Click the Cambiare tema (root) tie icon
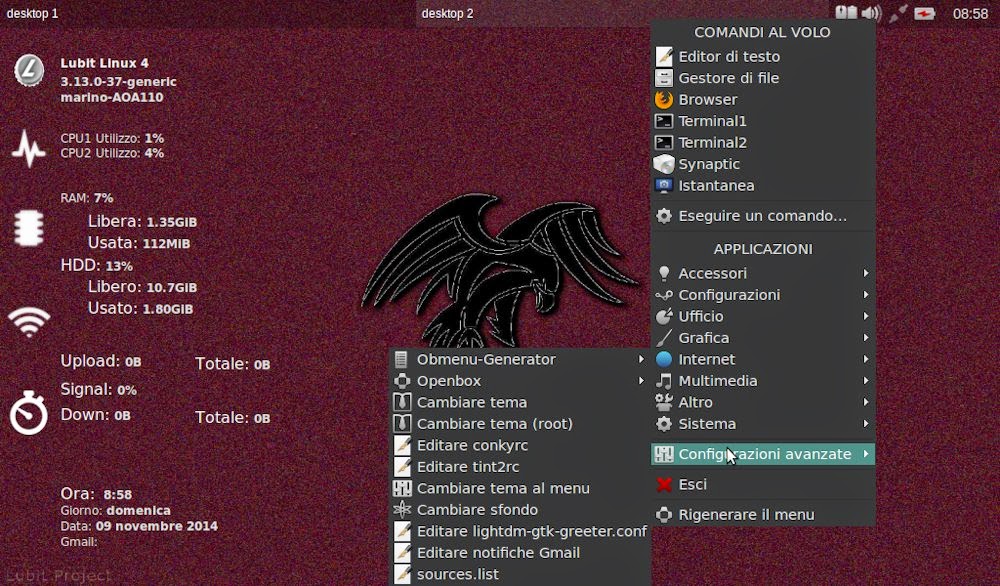This screenshot has height=586, width=1000. pyautogui.click(x=402, y=424)
